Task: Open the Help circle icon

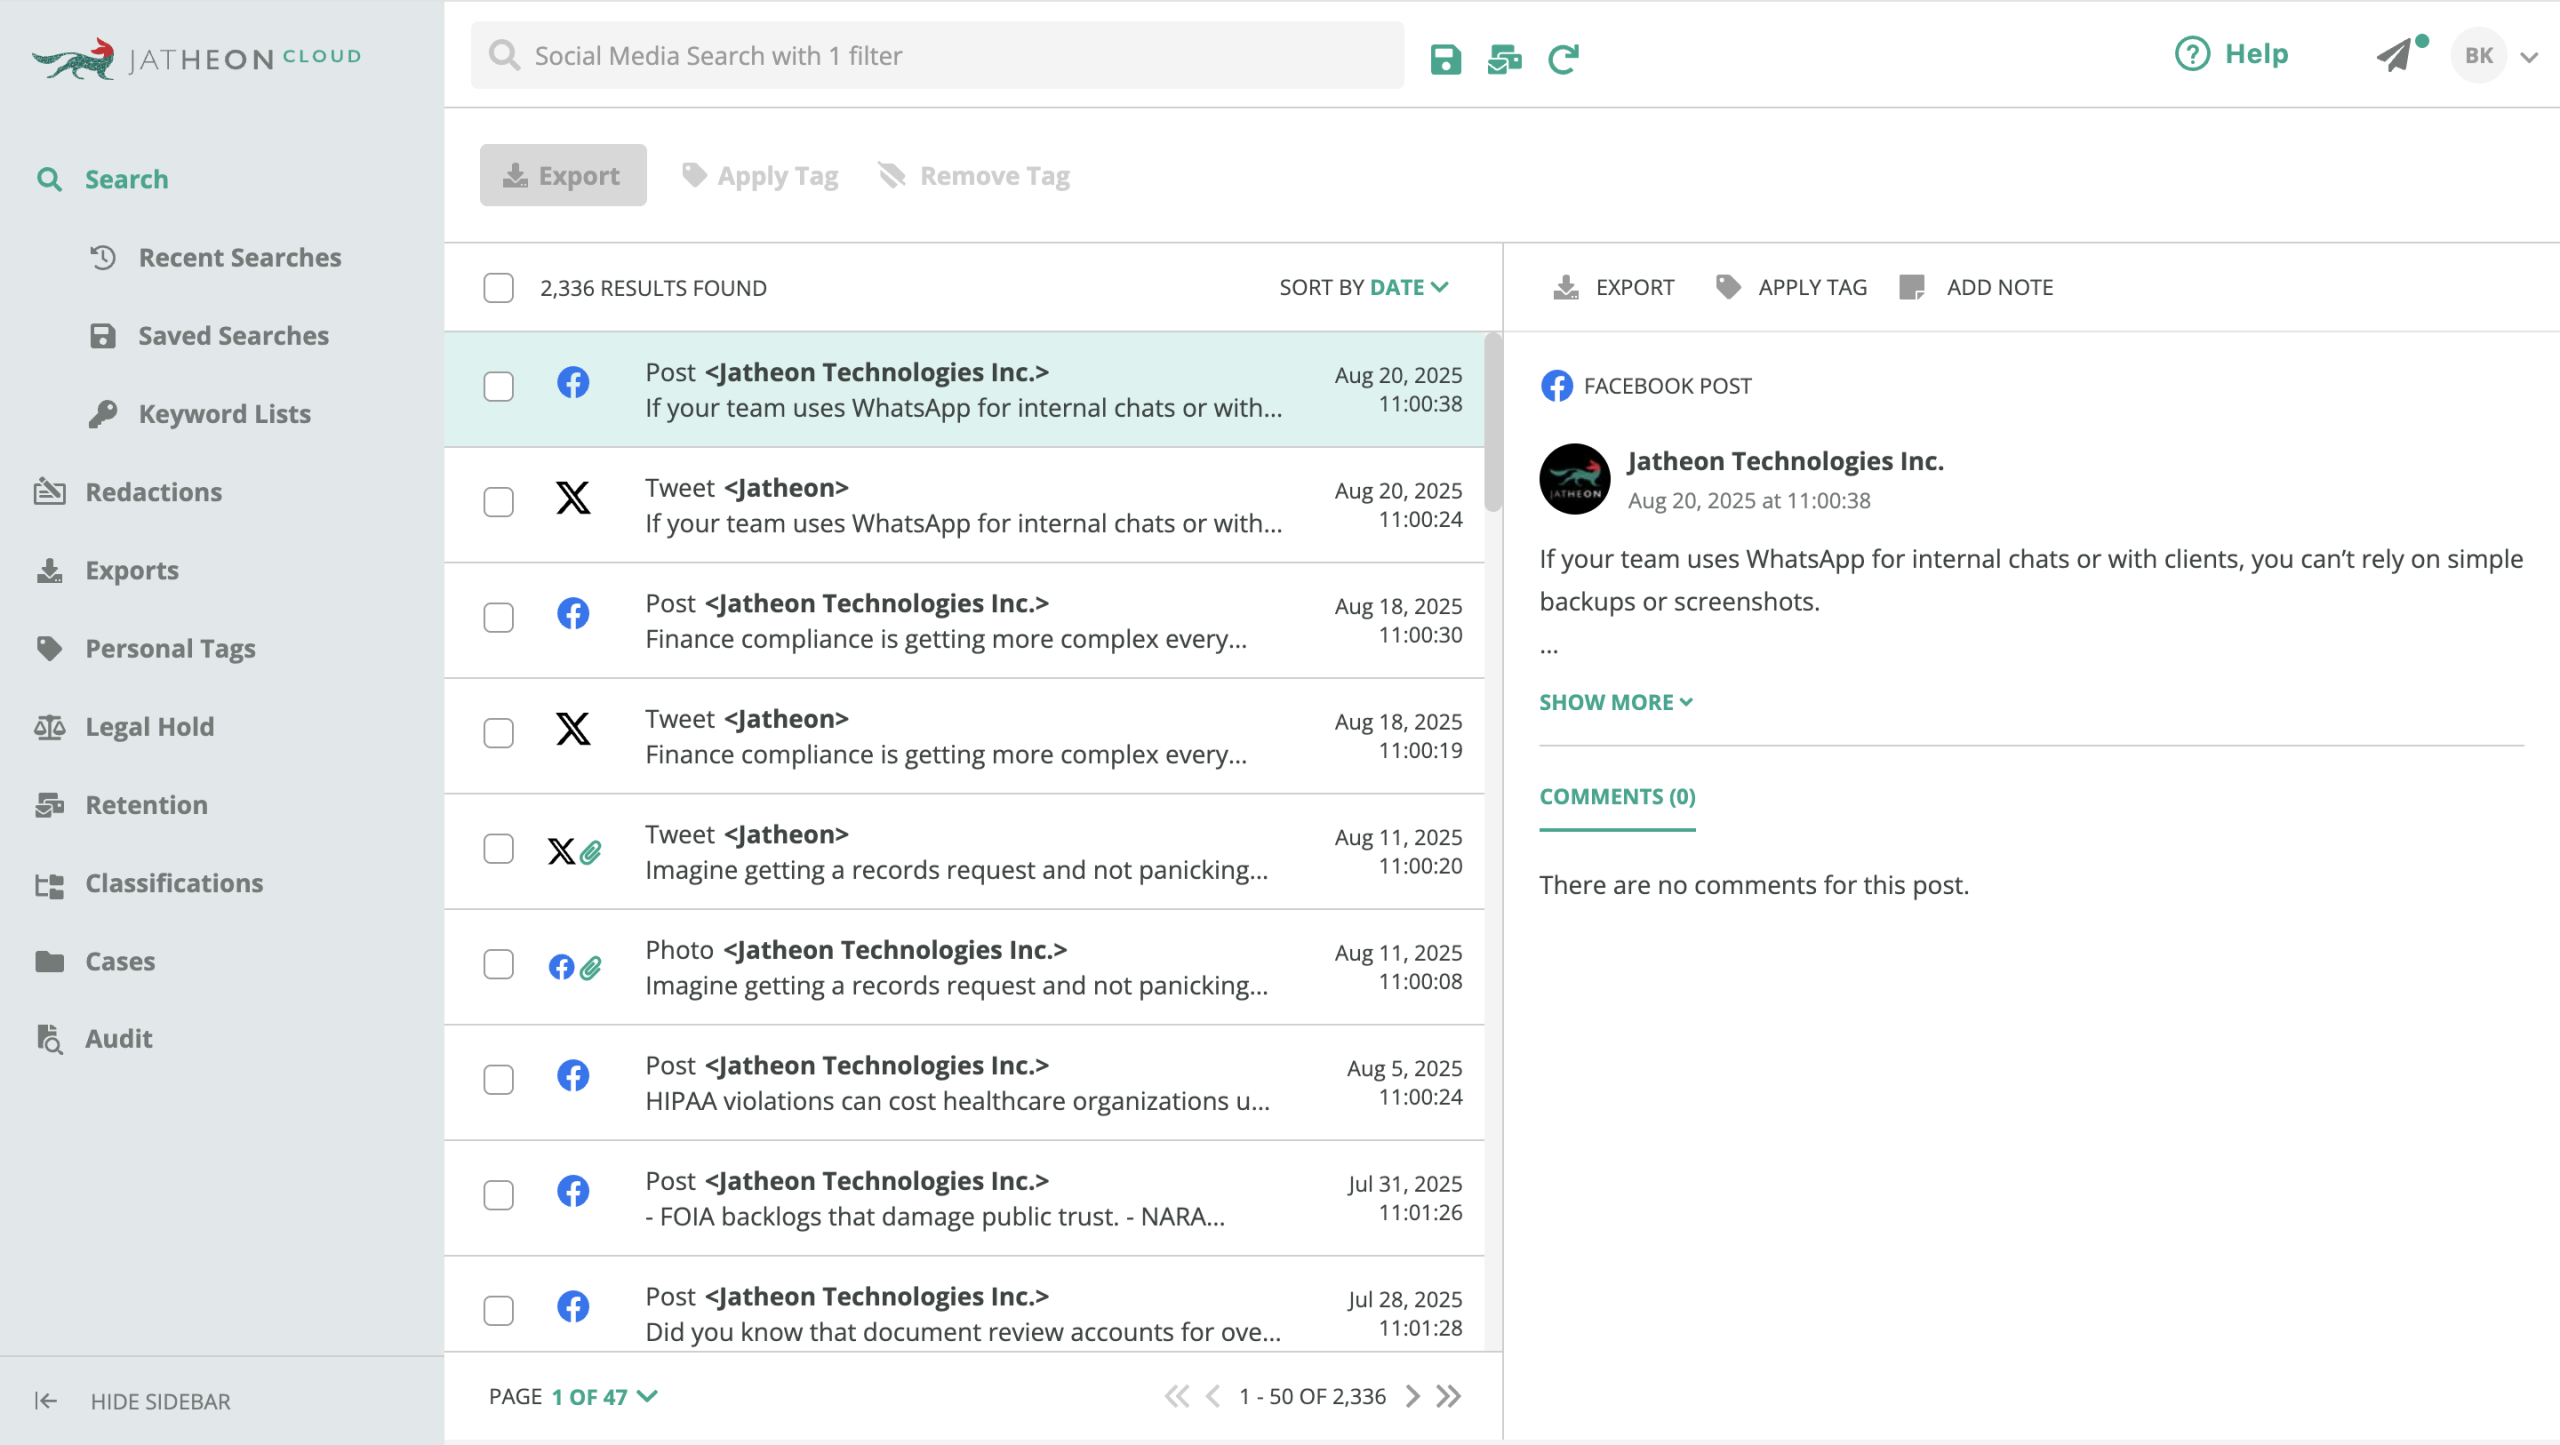Action: tap(2192, 54)
